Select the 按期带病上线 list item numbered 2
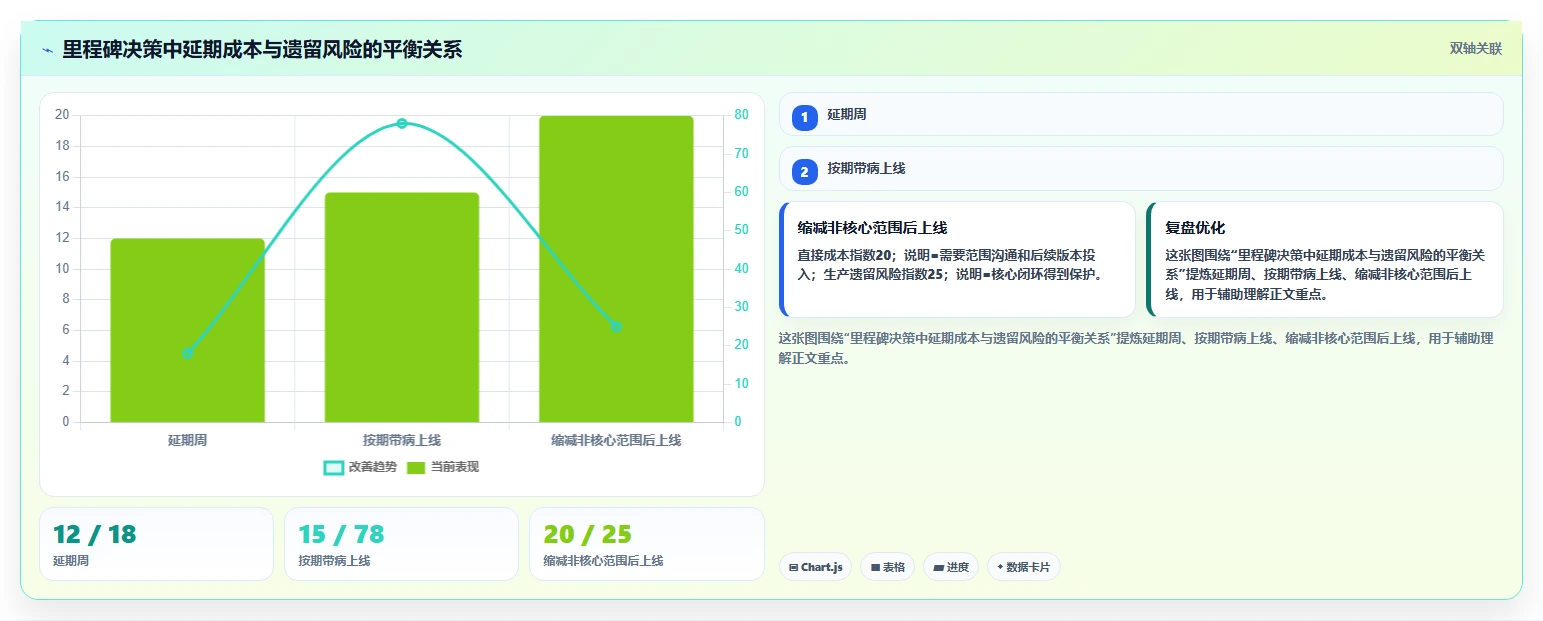 (1141, 168)
